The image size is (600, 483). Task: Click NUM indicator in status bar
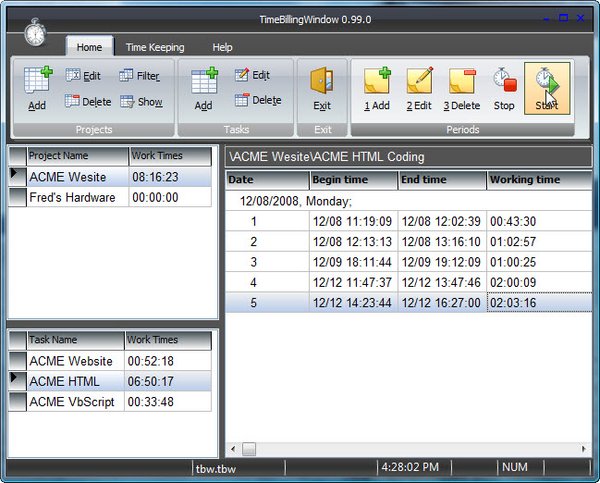(x=515, y=467)
